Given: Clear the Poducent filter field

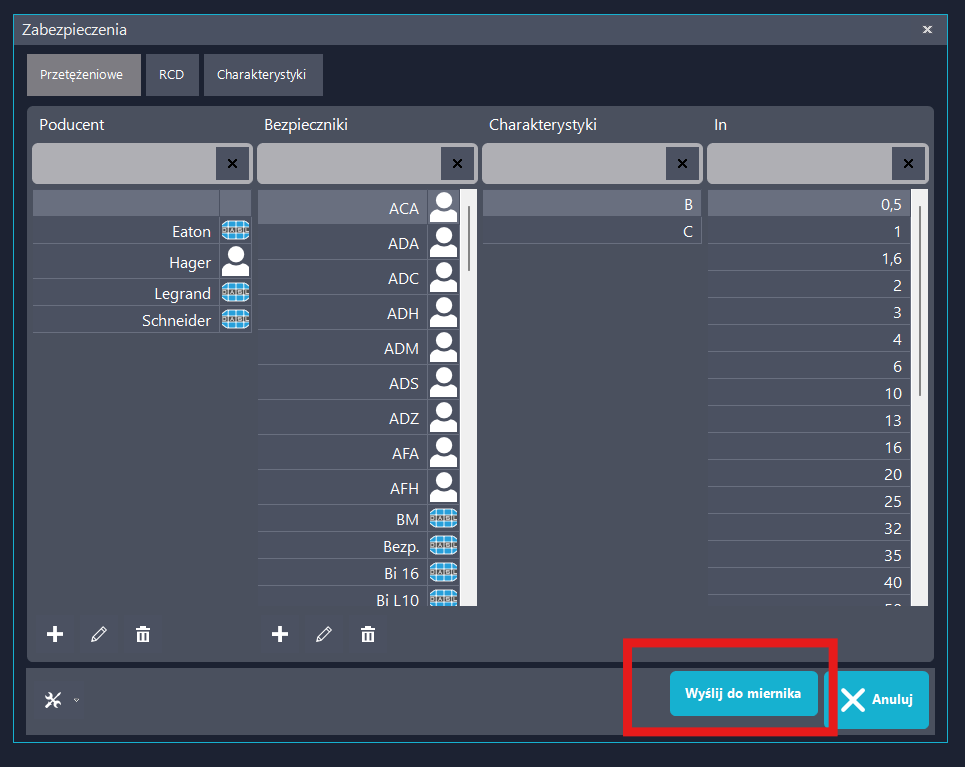Looking at the screenshot, I should [232, 163].
